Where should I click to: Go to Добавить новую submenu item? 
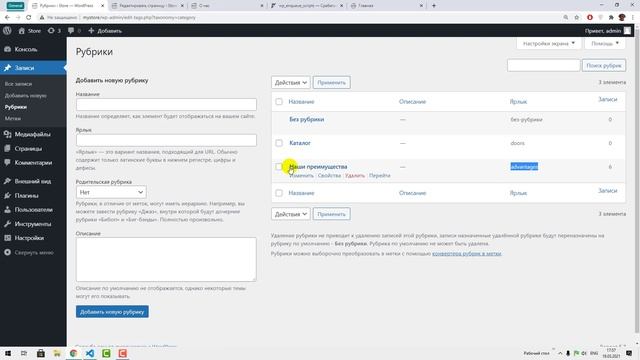pyautogui.click(x=26, y=96)
